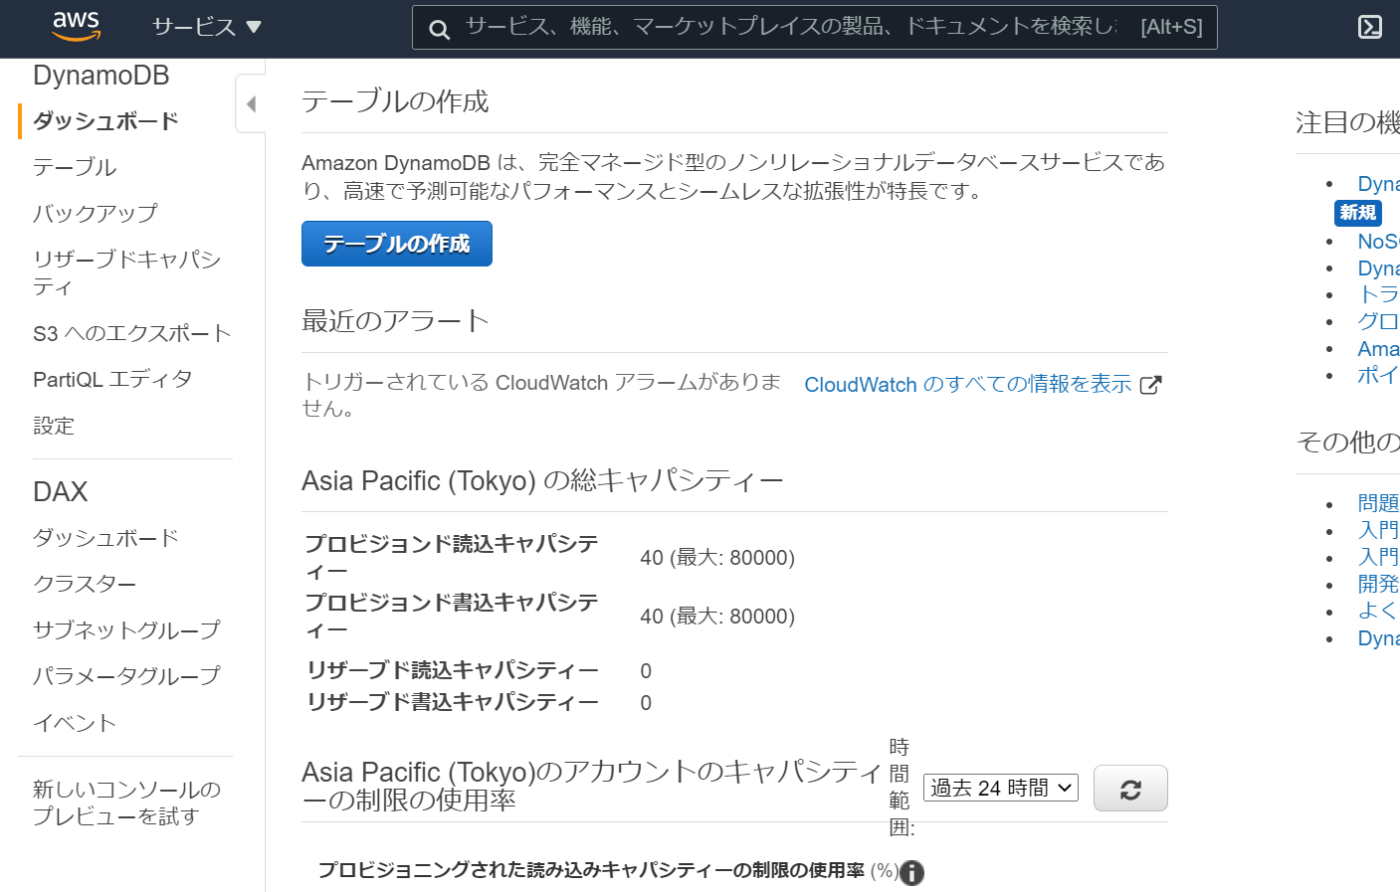The image size is (1400, 892).
Task: Open サブネットグループ under DAX
Action: click(127, 630)
